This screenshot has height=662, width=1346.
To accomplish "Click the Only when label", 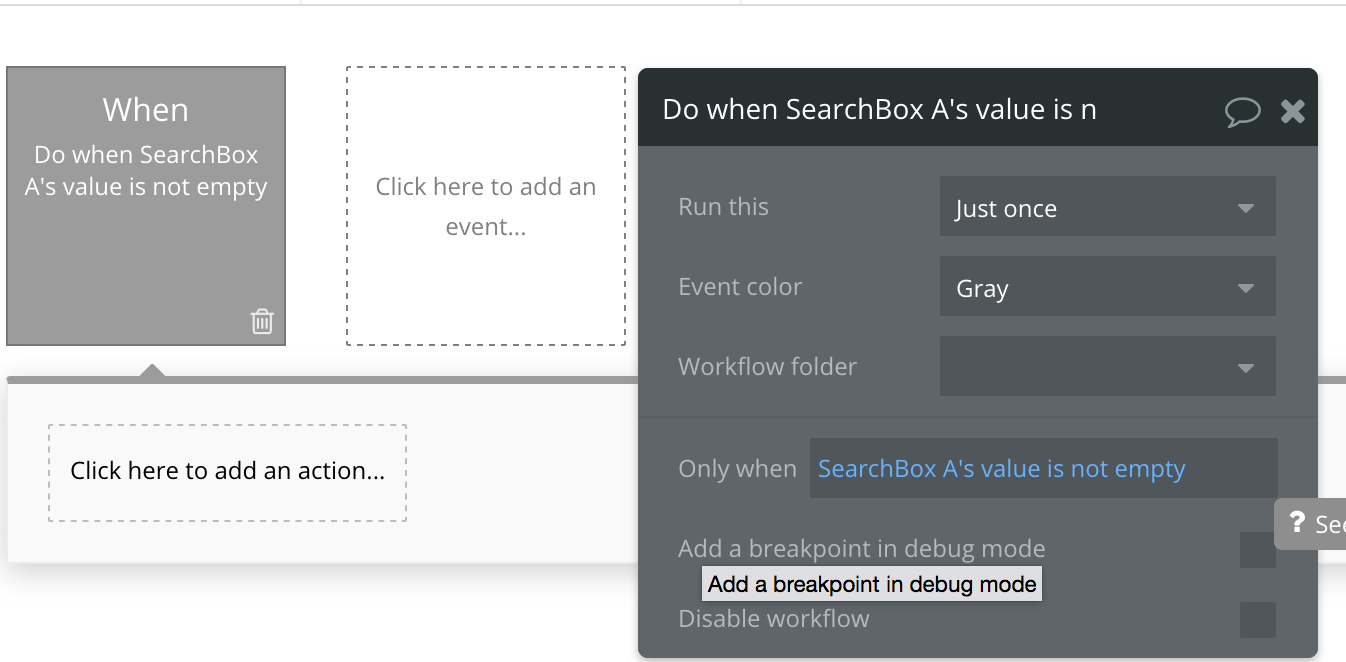I will 737,469.
